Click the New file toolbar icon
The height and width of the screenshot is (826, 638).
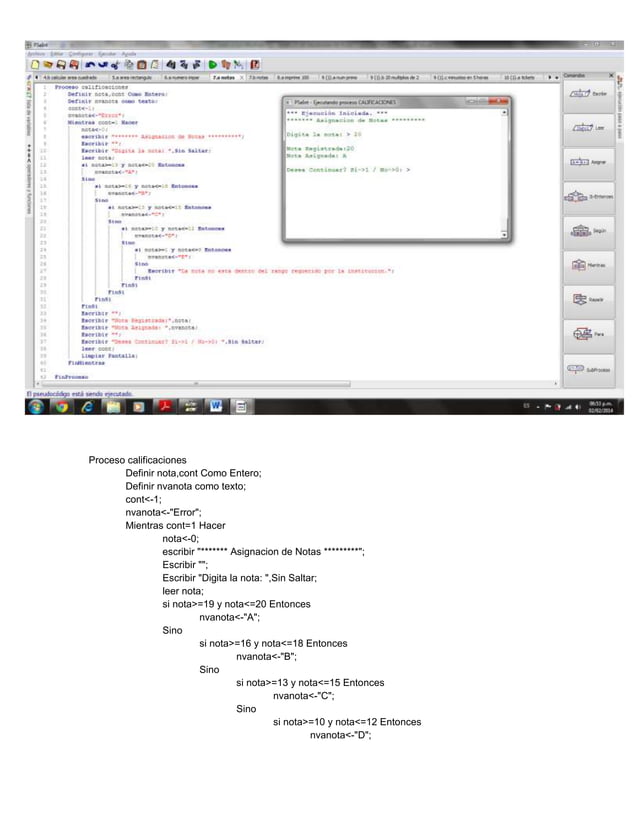pyautogui.click(x=35, y=65)
